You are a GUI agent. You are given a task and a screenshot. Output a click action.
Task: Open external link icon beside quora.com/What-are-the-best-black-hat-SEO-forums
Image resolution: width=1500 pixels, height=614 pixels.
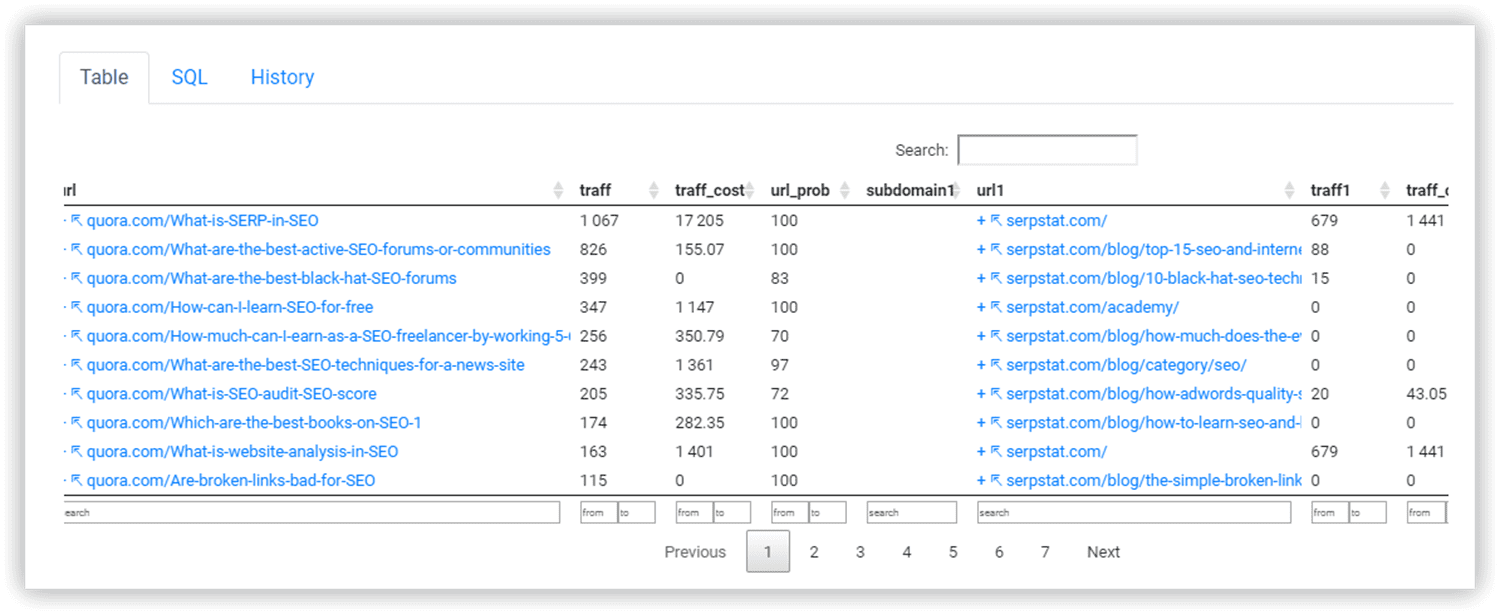point(76,279)
